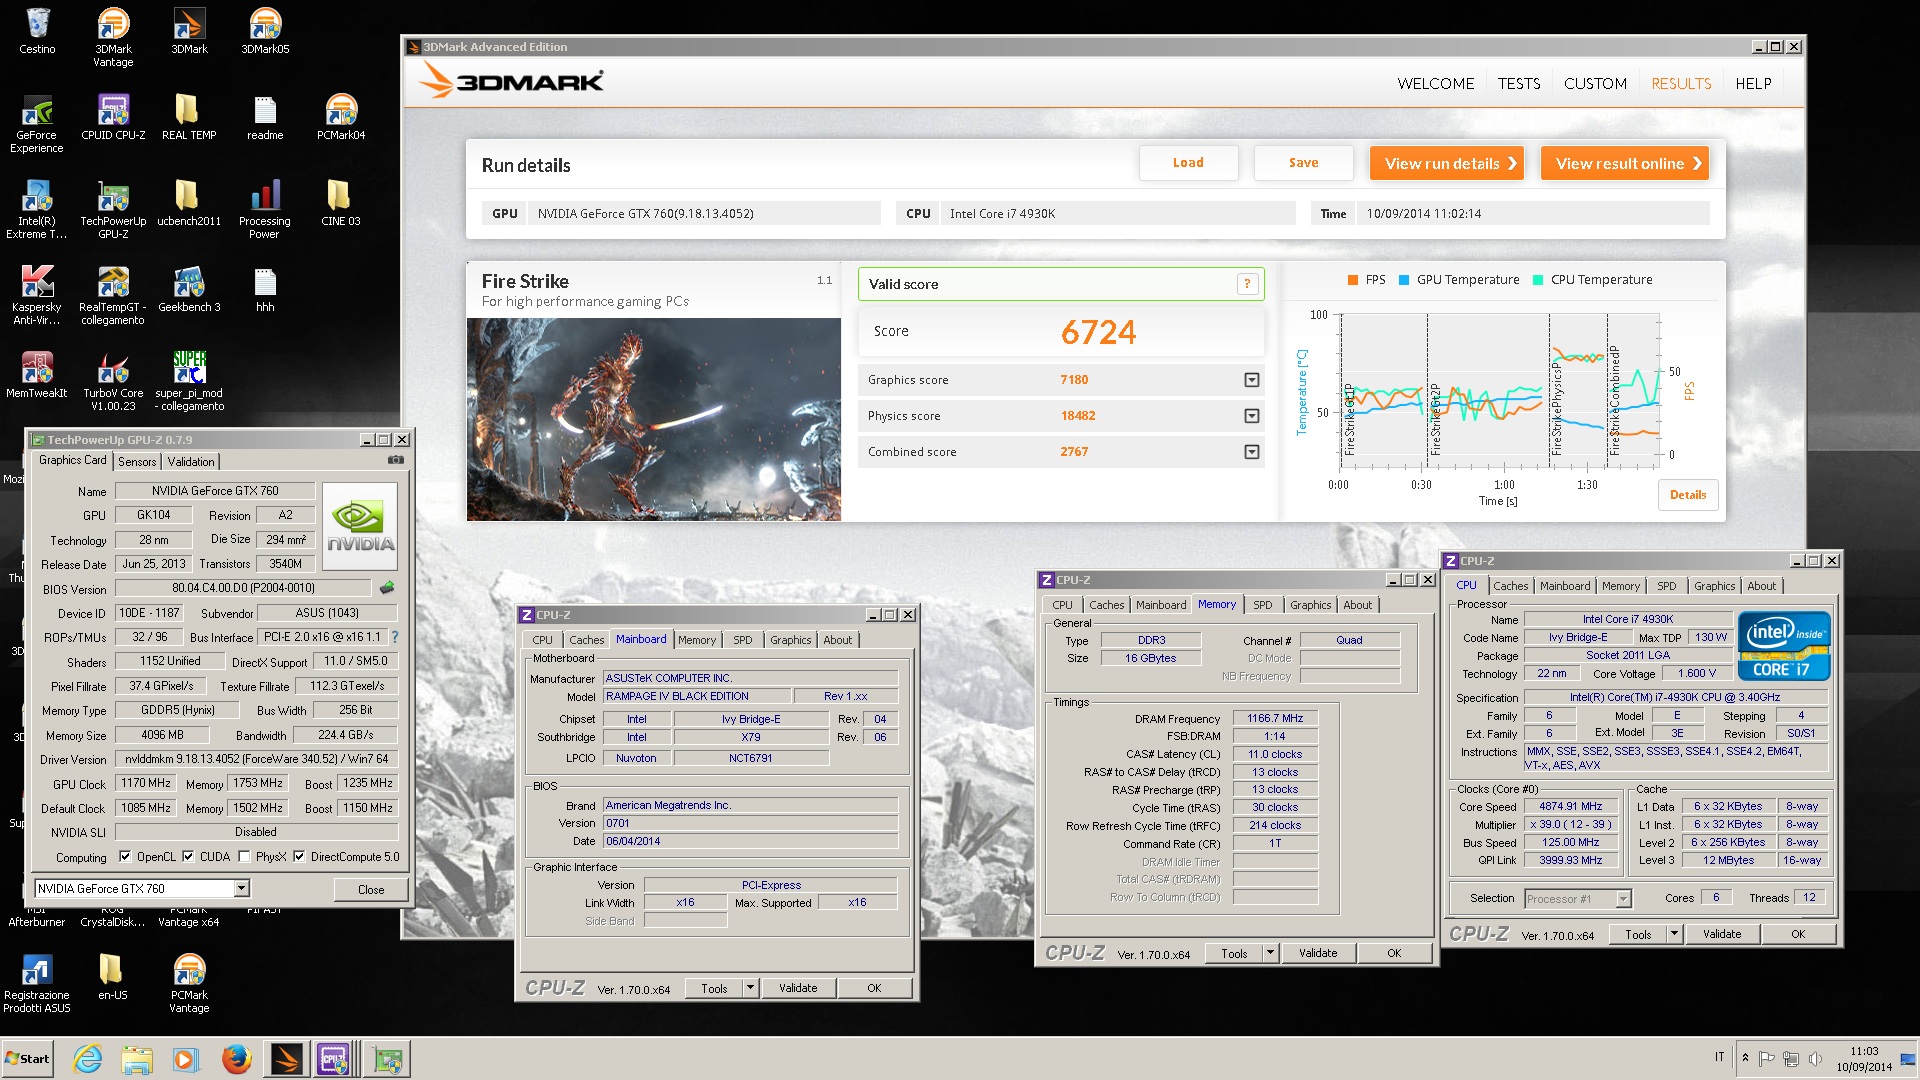Click the GPU Temperature blue legend swatch
The image size is (1920, 1080).
click(1404, 280)
